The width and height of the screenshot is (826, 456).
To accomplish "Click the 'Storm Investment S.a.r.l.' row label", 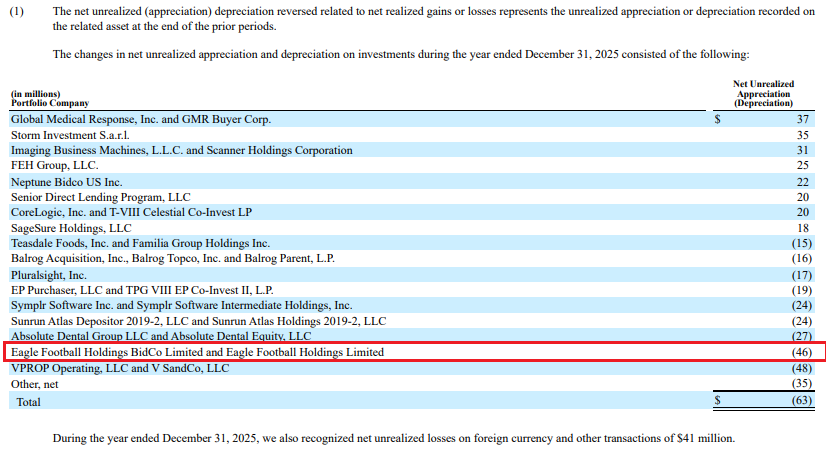I will click(70, 135).
